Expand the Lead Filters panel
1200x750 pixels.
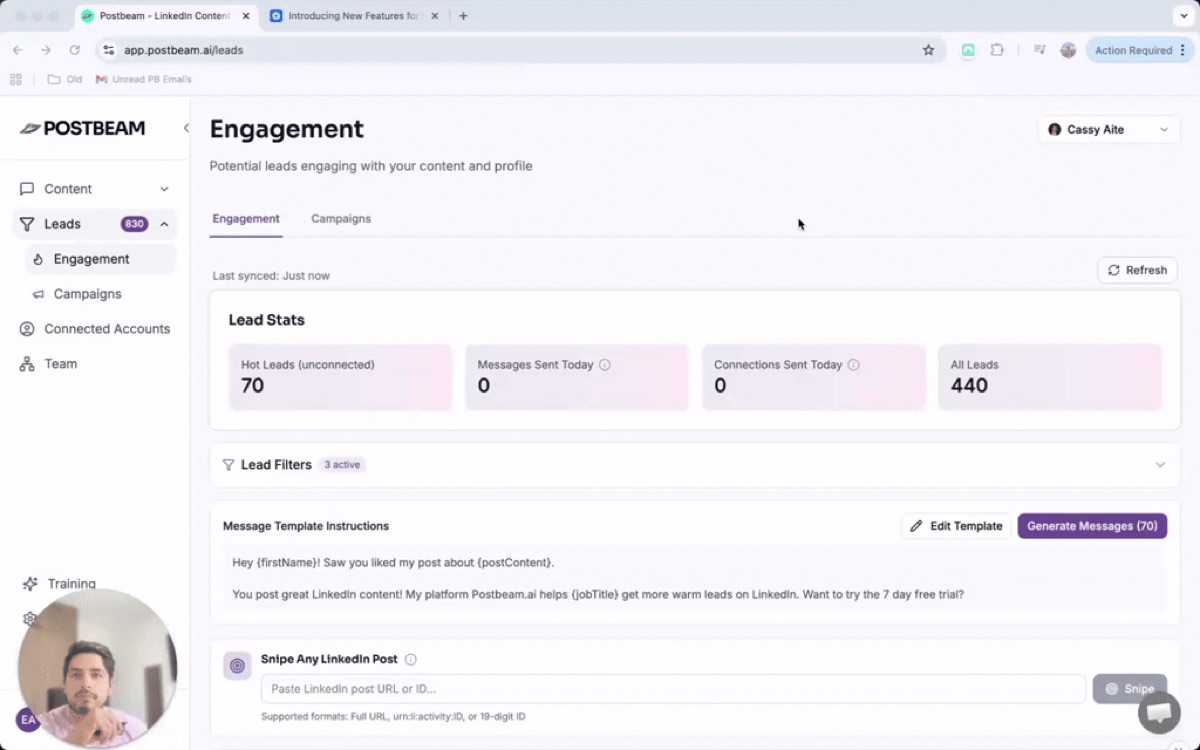(1160, 465)
